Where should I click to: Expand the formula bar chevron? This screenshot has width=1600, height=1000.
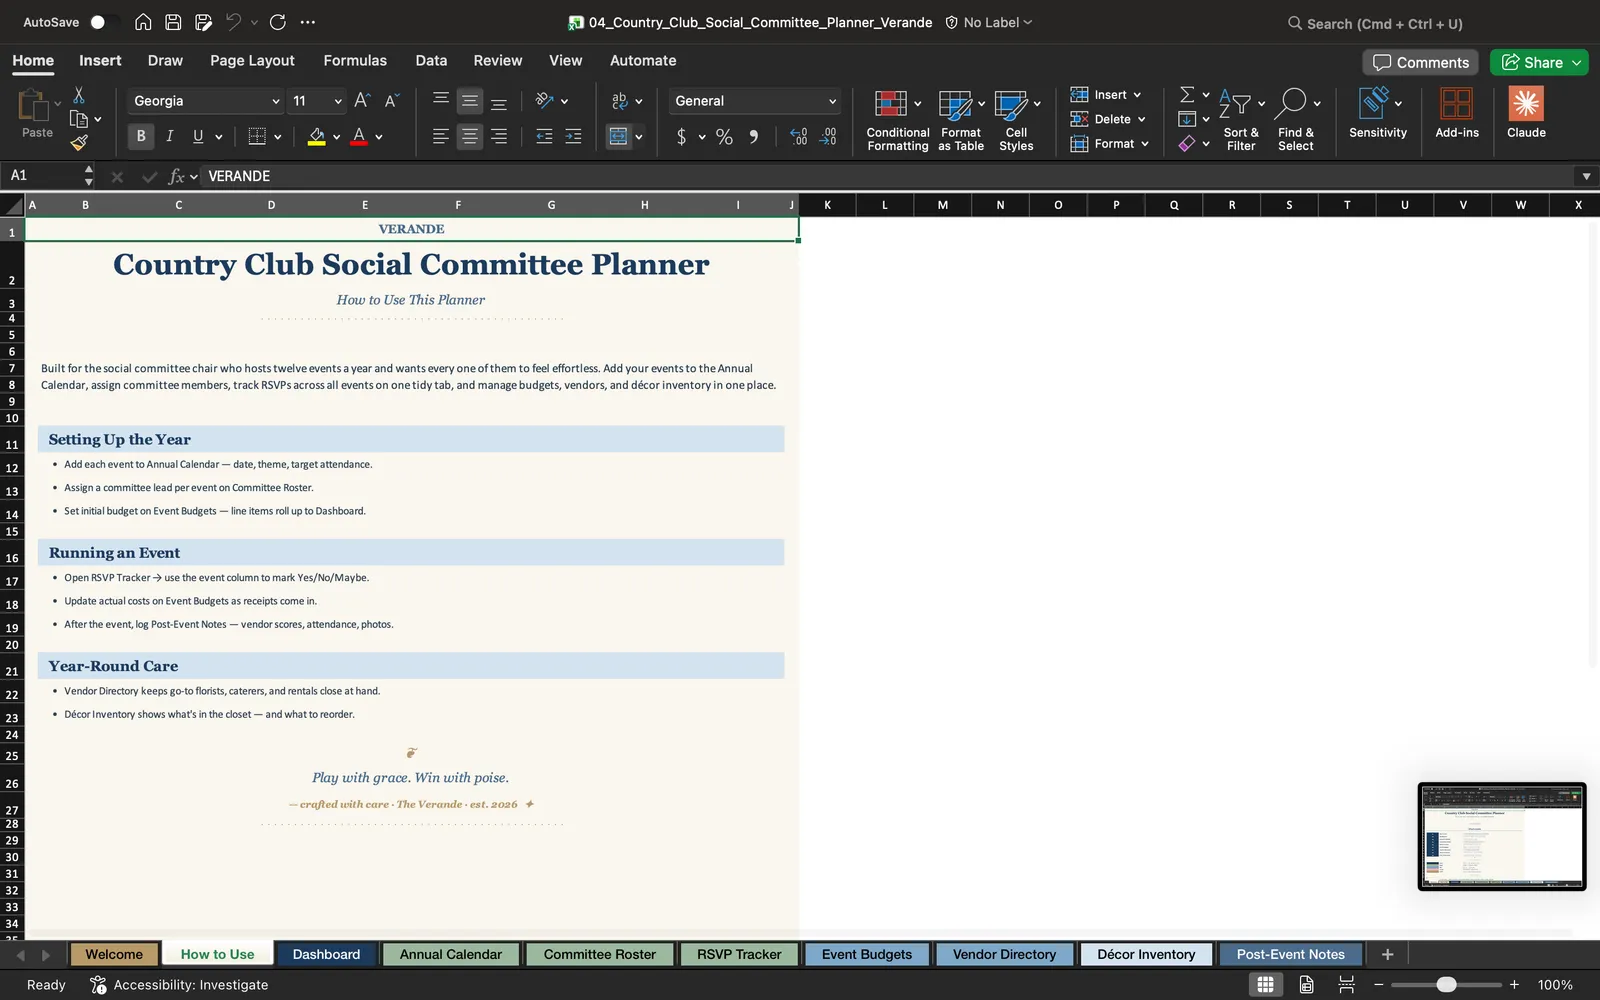click(x=1586, y=176)
